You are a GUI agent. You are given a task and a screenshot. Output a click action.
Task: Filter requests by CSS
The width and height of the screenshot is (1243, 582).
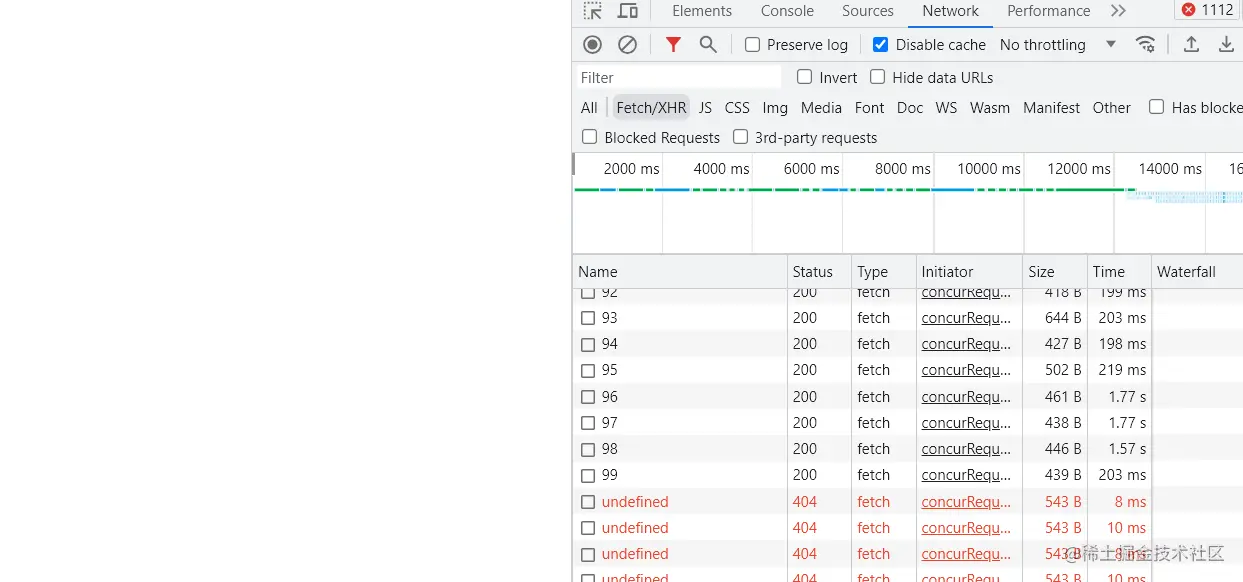737,108
